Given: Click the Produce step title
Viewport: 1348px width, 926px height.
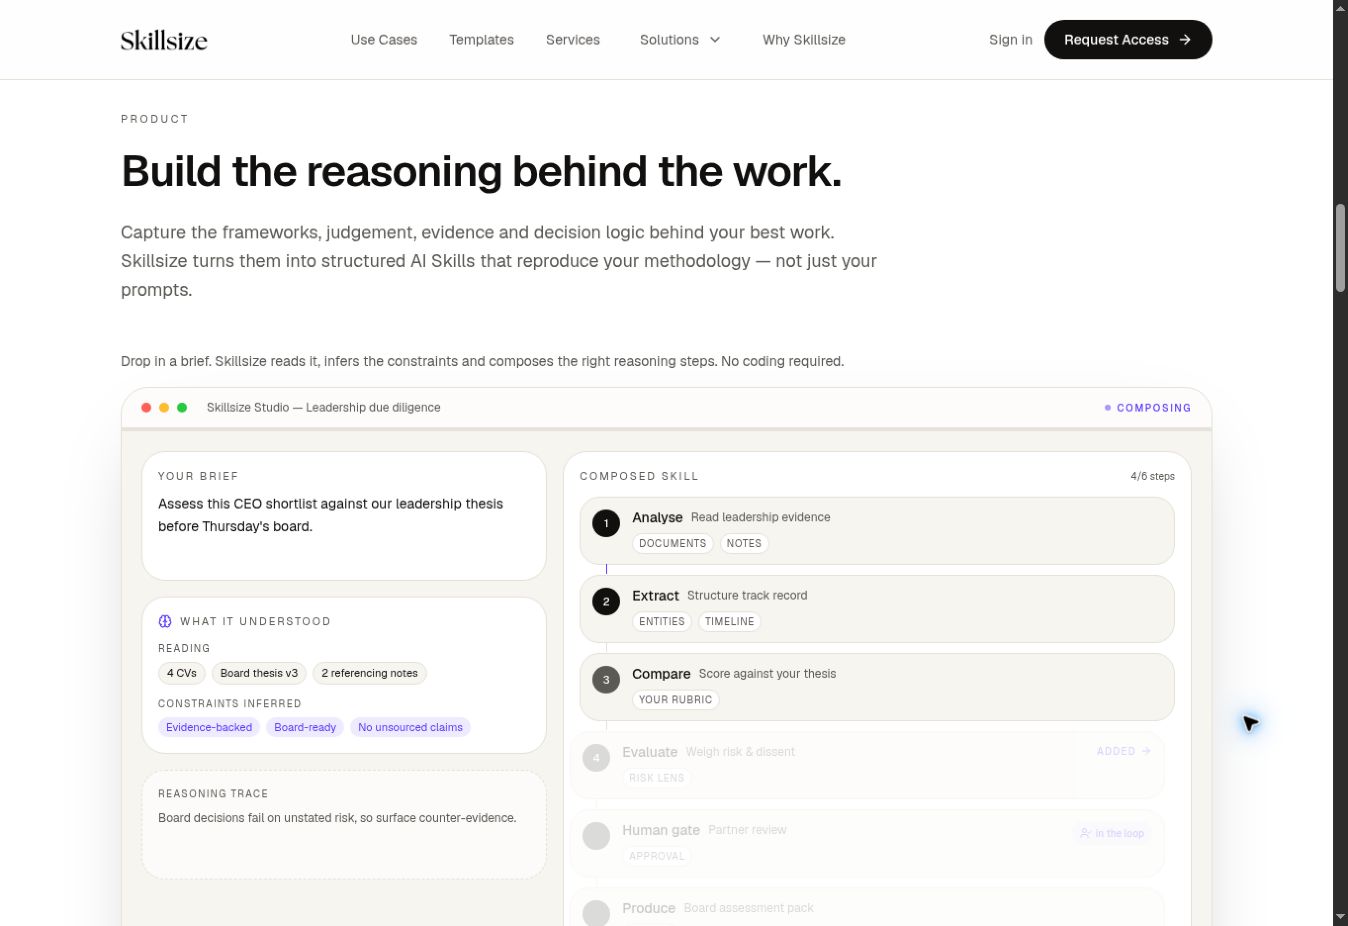Looking at the screenshot, I should [x=649, y=908].
